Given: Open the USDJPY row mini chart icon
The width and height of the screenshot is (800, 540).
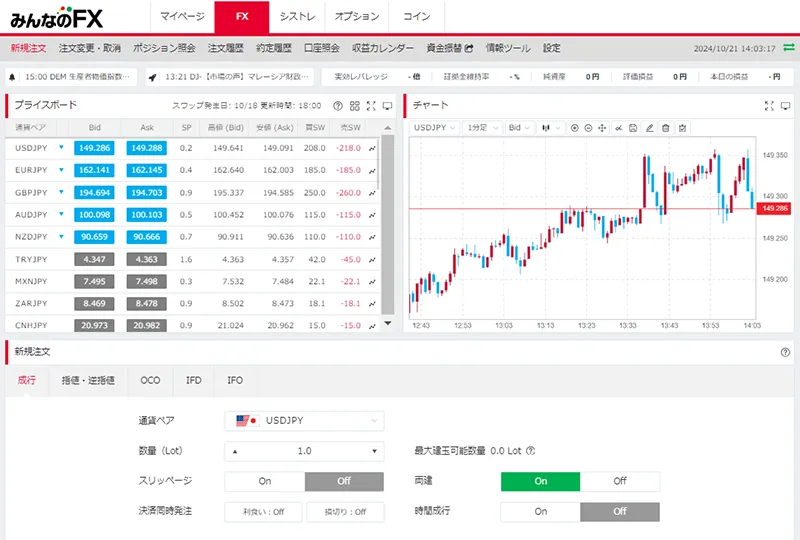Looking at the screenshot, I should click(x=372, y=148).
